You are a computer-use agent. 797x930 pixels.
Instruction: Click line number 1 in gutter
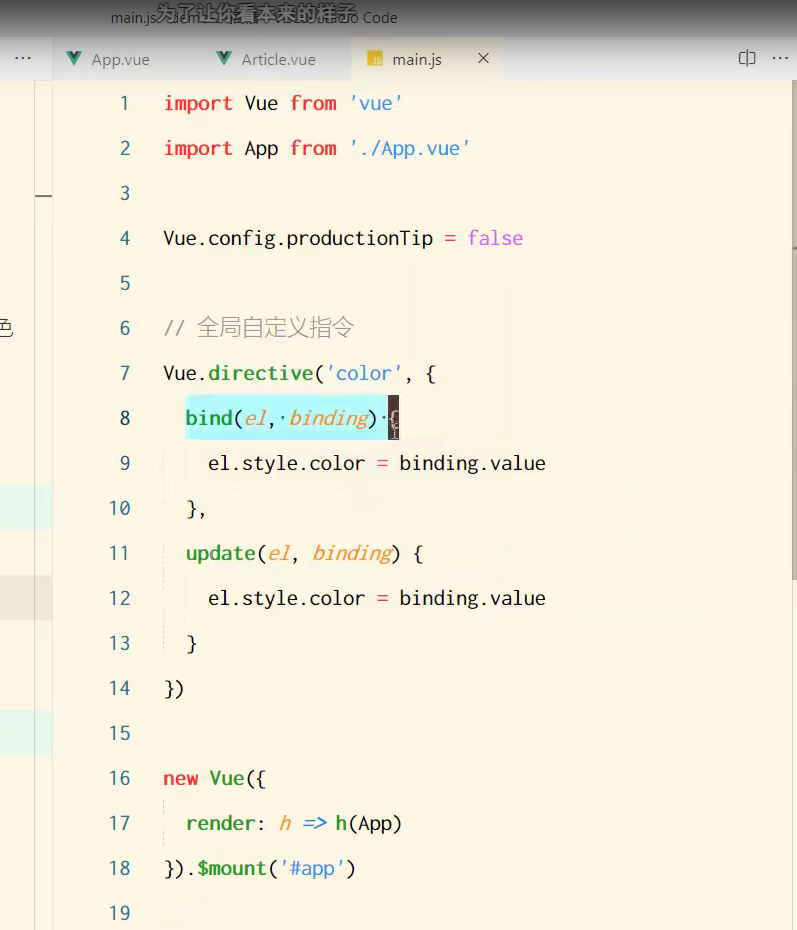125,103
